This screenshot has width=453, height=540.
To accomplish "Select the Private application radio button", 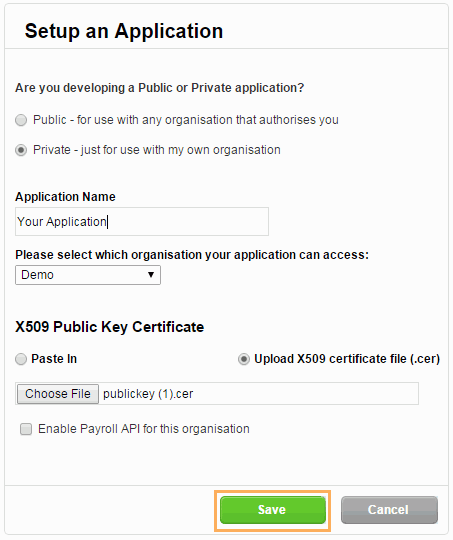I will tap(21, 150).
